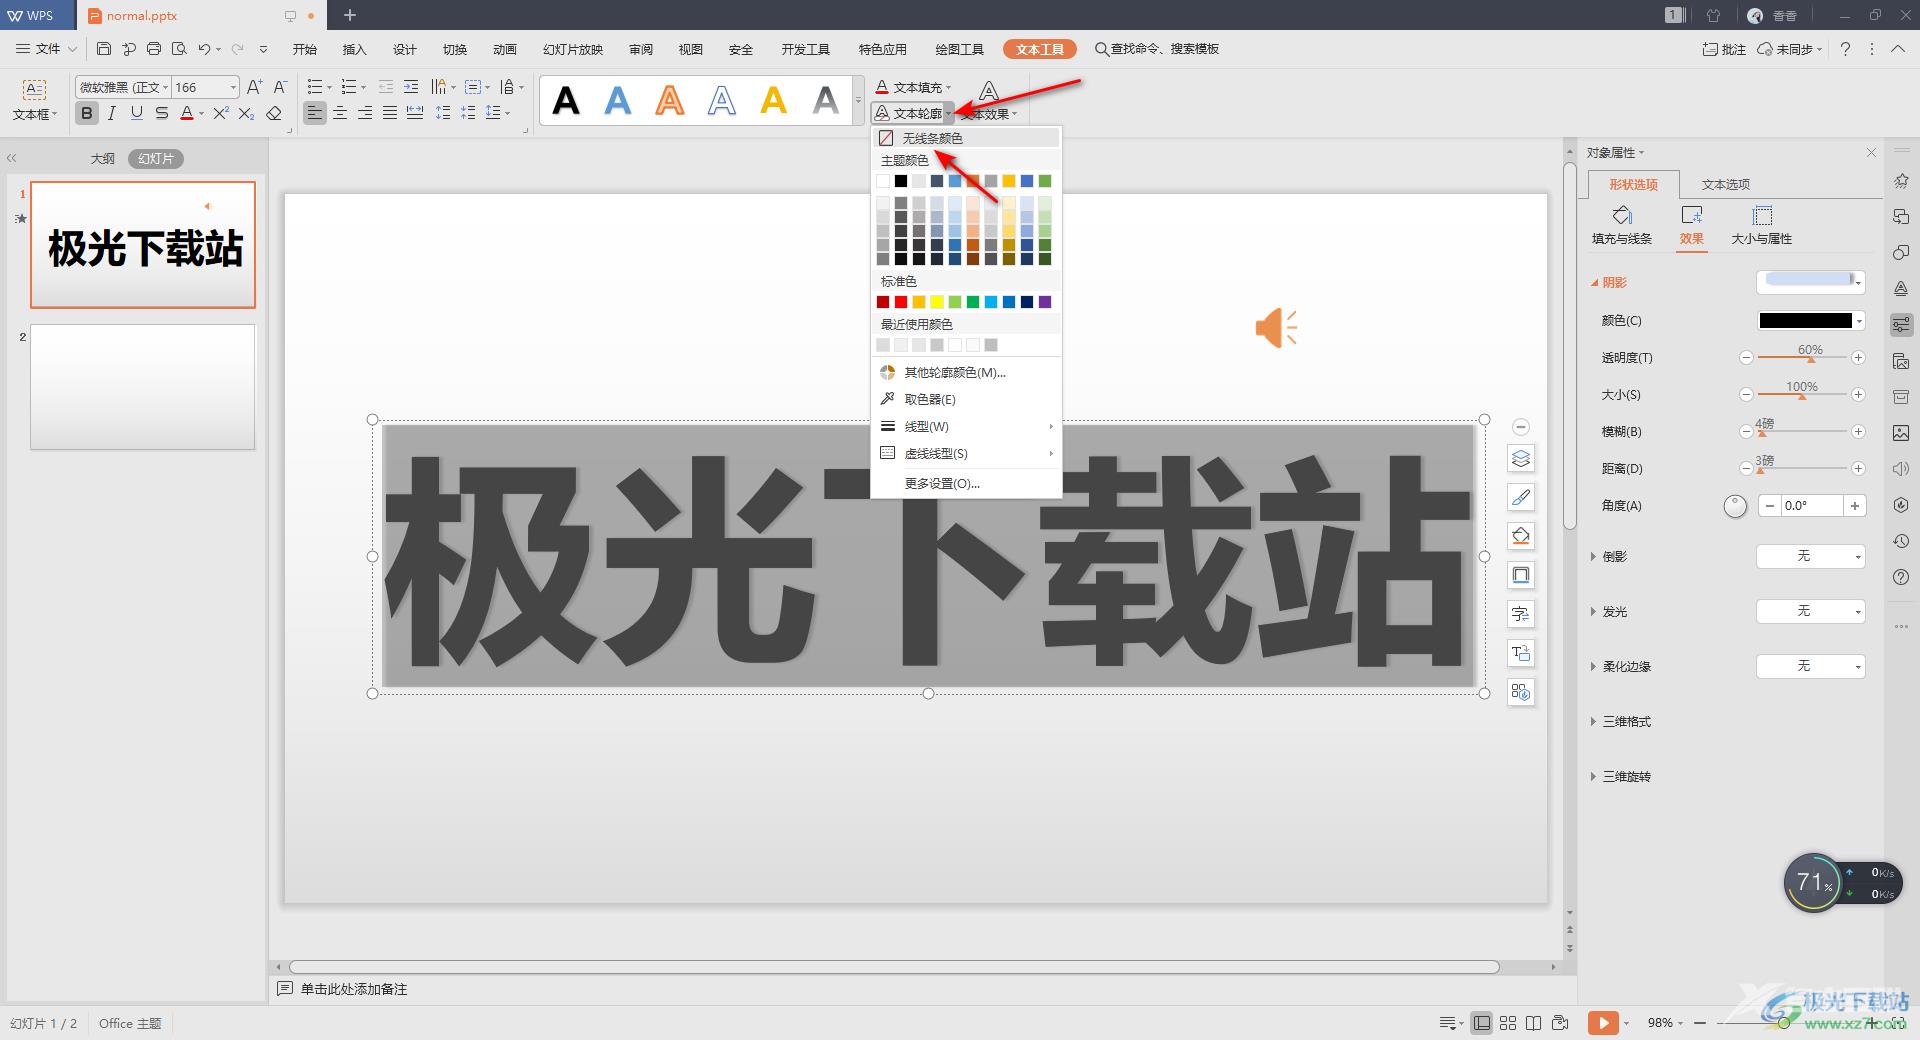This screenshot has width=1920, height=1040.
Task: Click the eyedropper 取色器 icon
Action: 887,399
